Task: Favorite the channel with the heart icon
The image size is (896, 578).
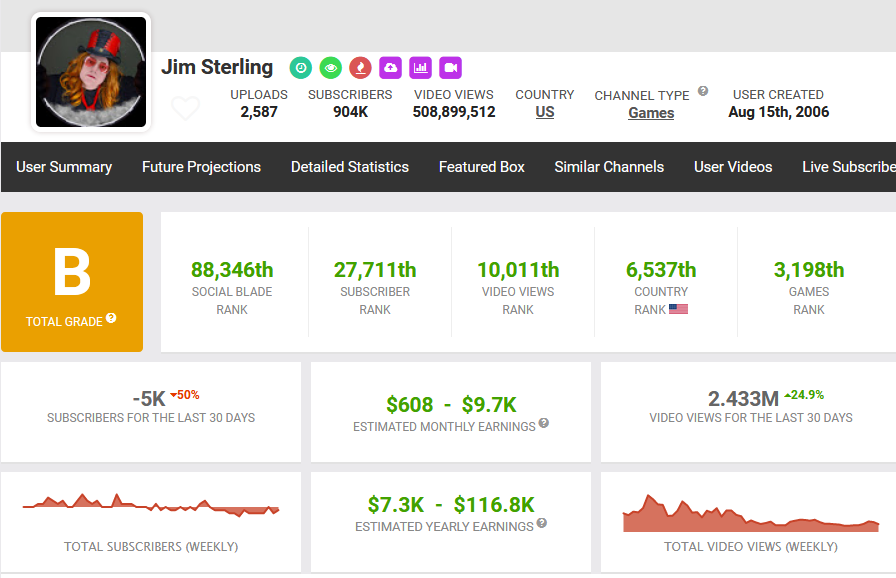Action: [x=186, y=107]
